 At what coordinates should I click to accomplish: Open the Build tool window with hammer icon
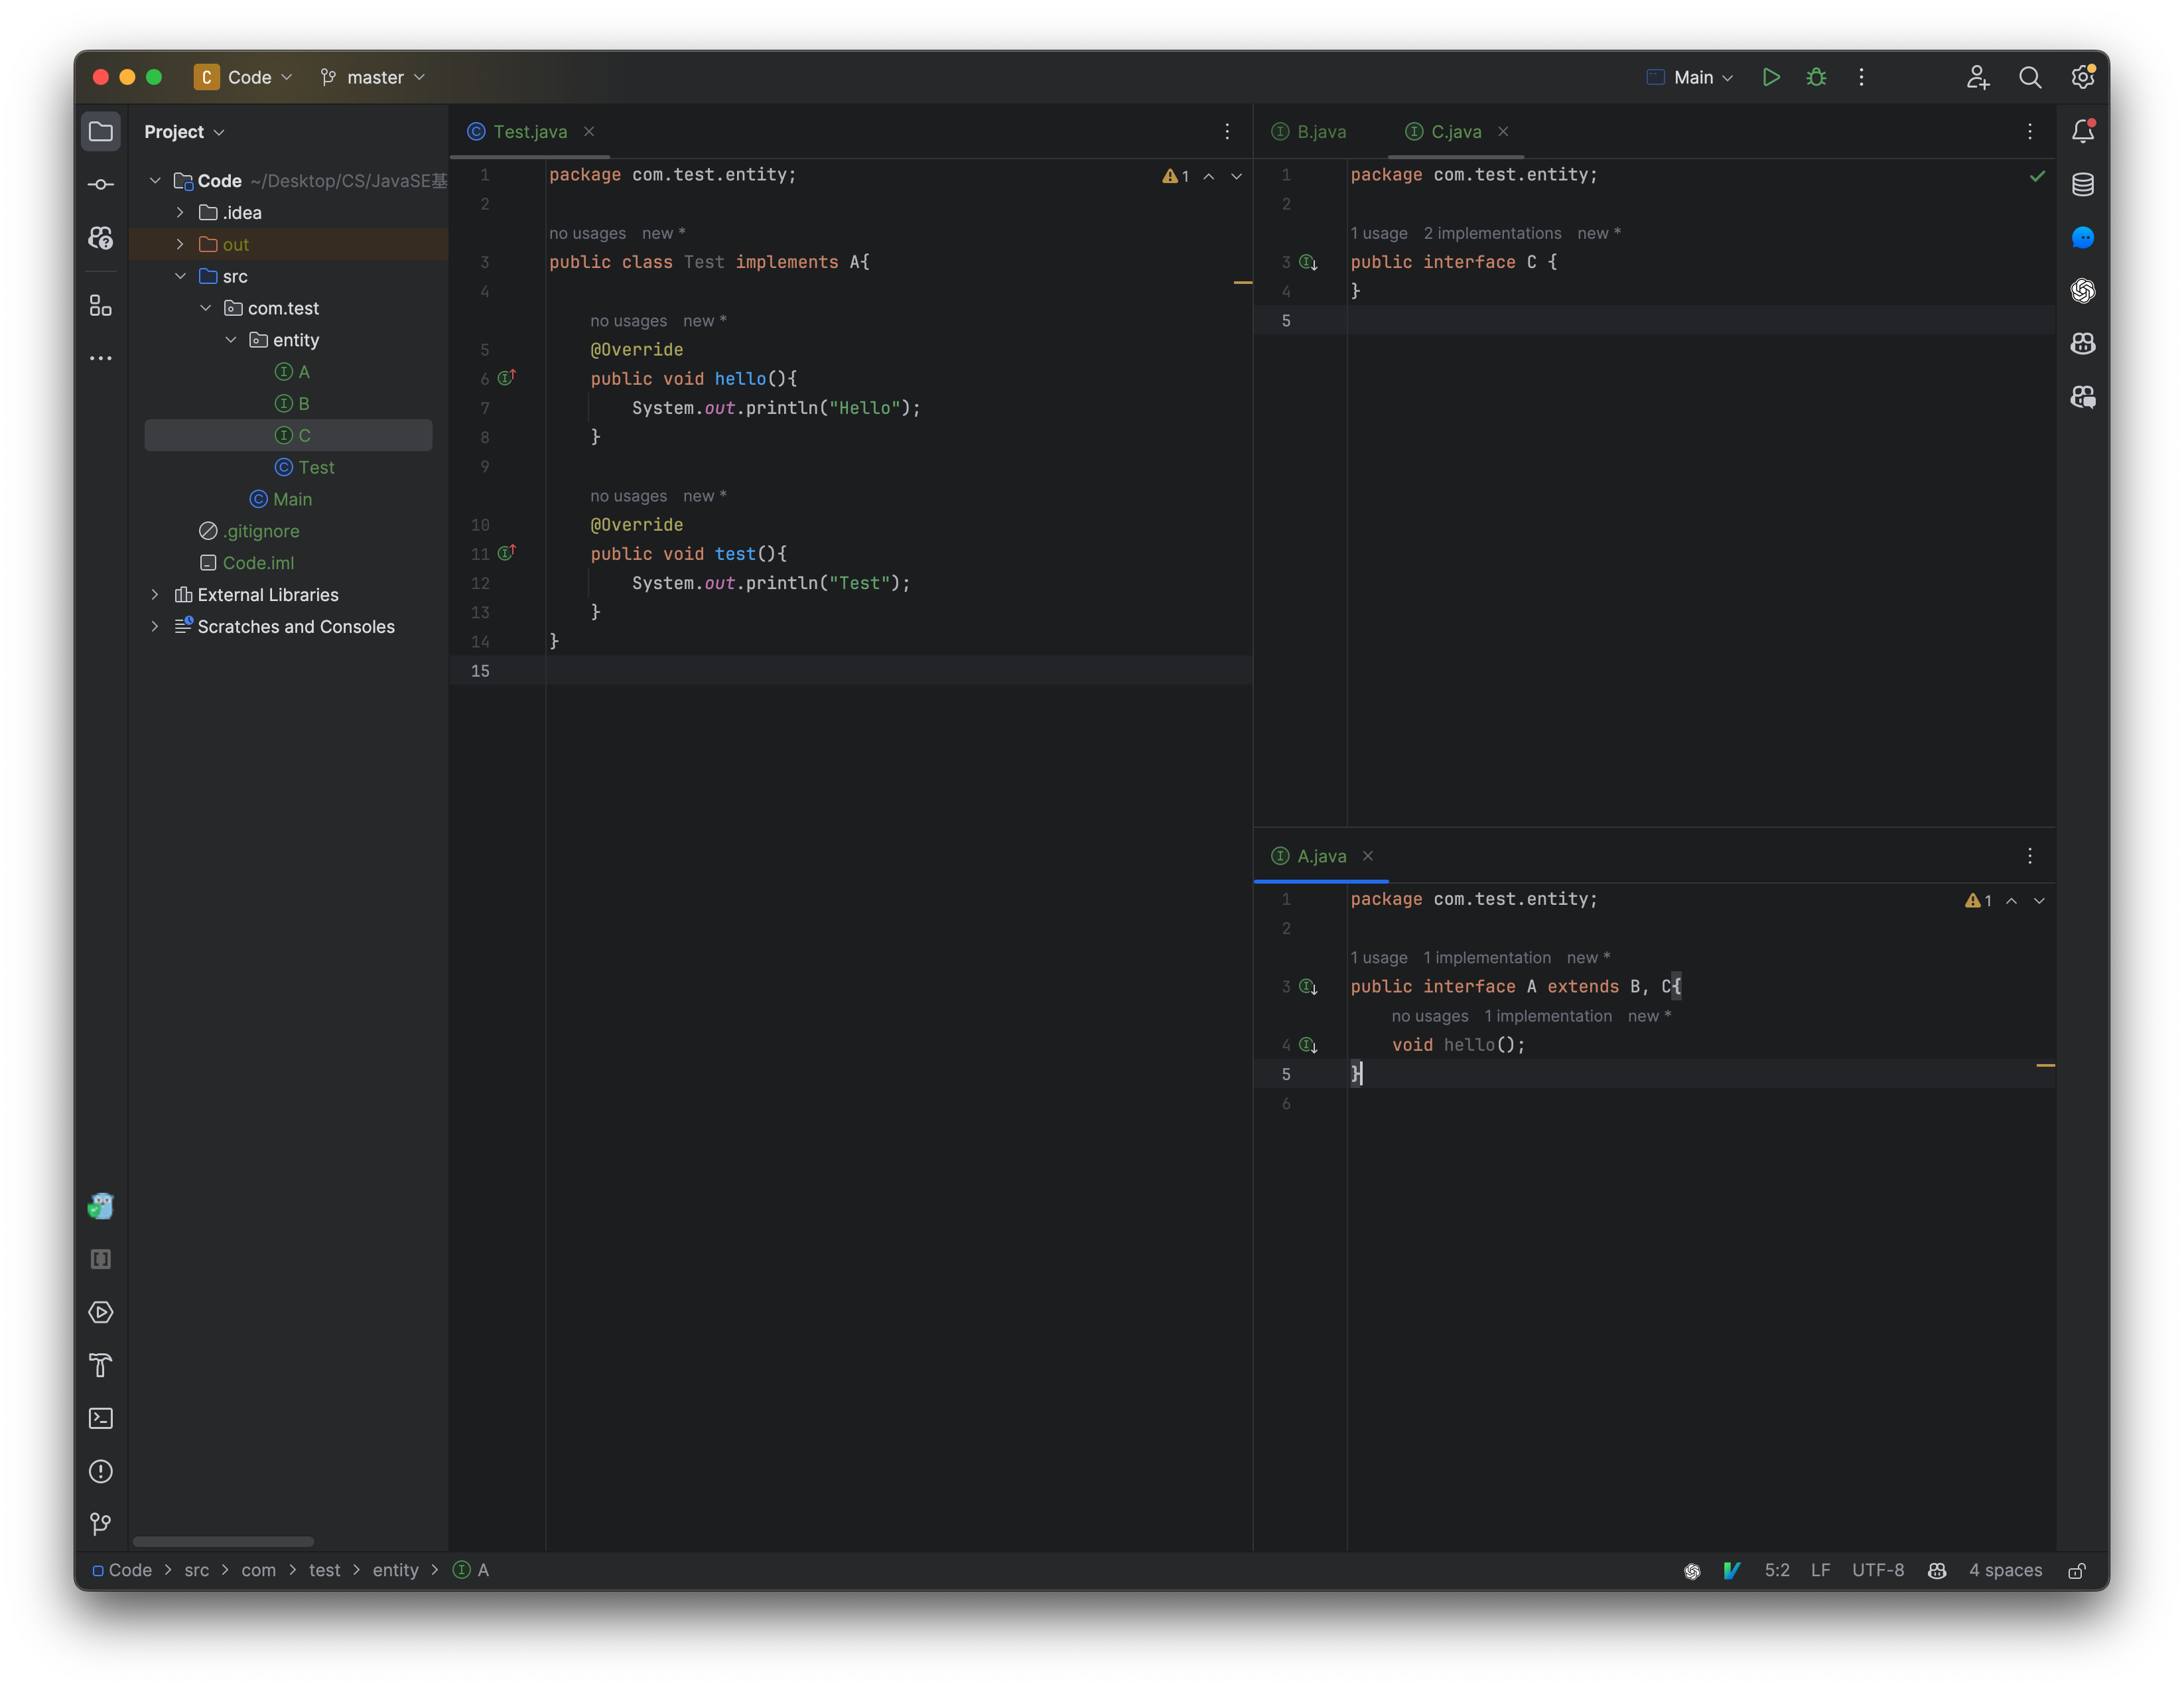[100, 1366]
